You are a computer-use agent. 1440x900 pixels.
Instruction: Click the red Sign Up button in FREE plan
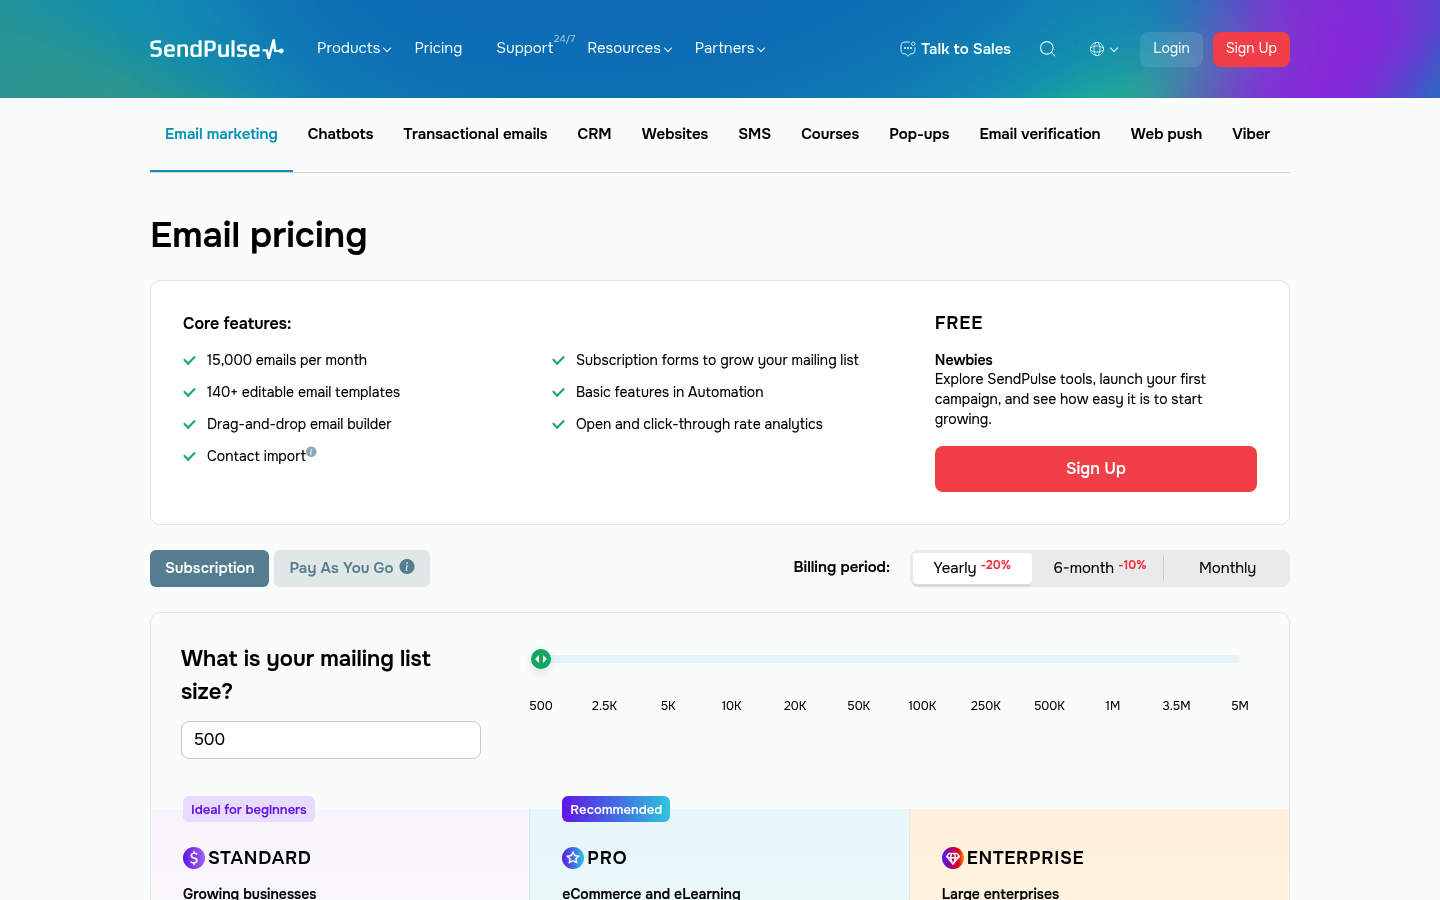click(x=1096, y=469)
